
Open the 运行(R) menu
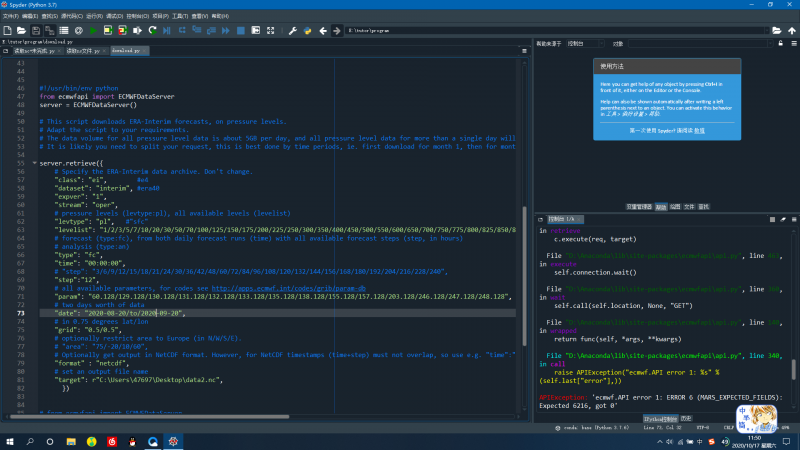click(x=95, y=18)
